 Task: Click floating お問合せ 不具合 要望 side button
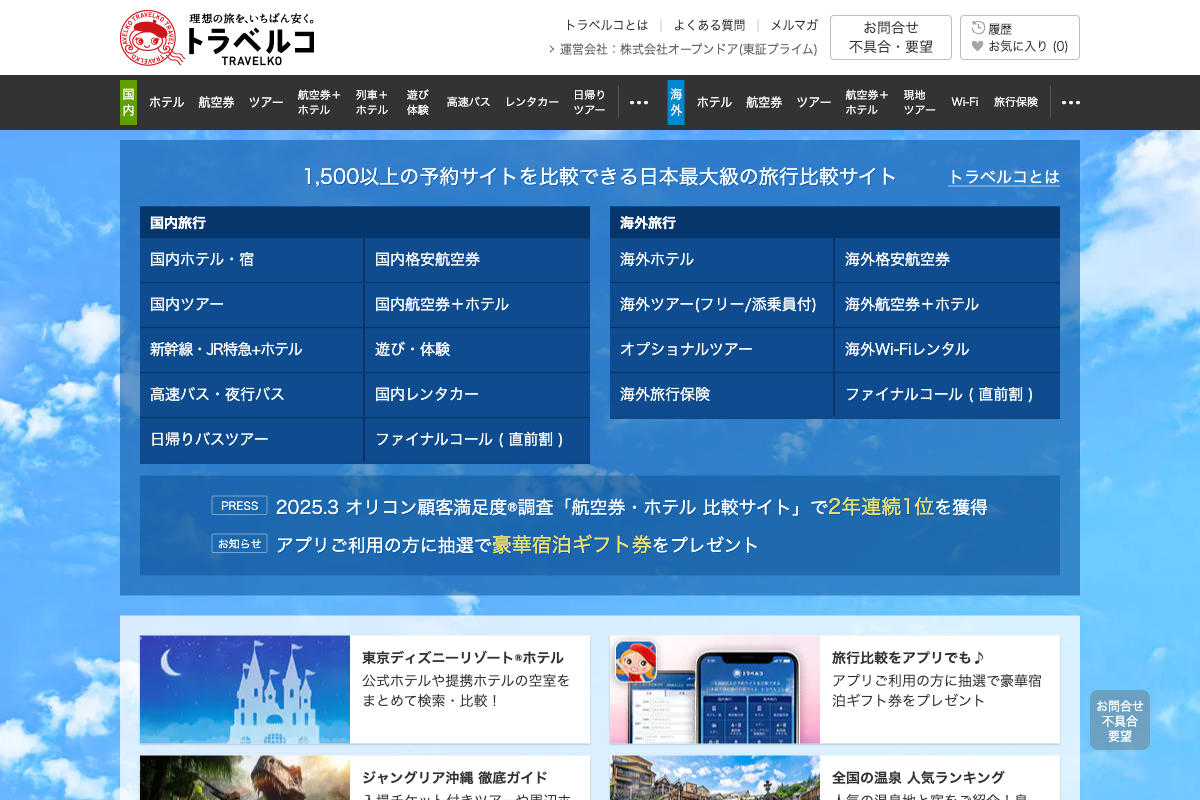[1119, 720]
